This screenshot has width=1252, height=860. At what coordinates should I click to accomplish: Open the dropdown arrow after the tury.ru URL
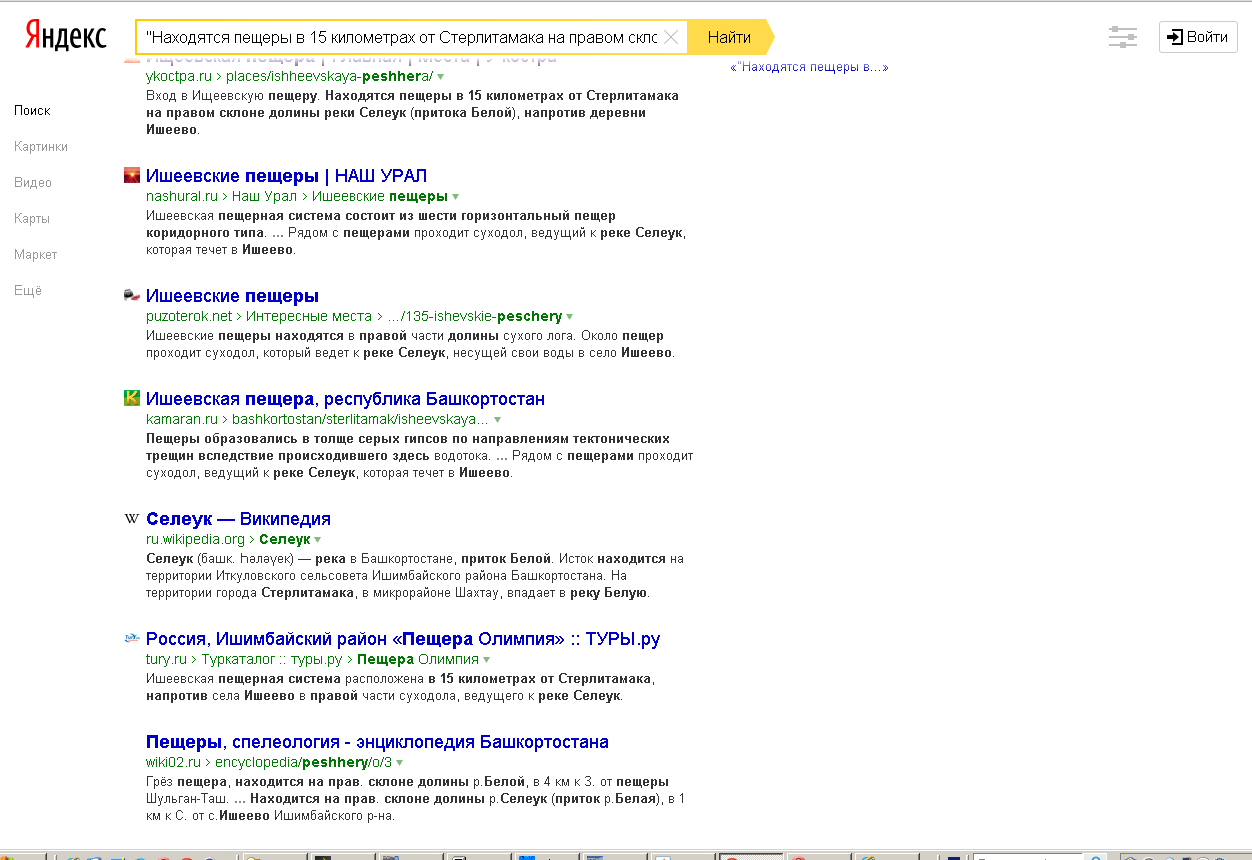pyautogui.click(x=487, y=660)
